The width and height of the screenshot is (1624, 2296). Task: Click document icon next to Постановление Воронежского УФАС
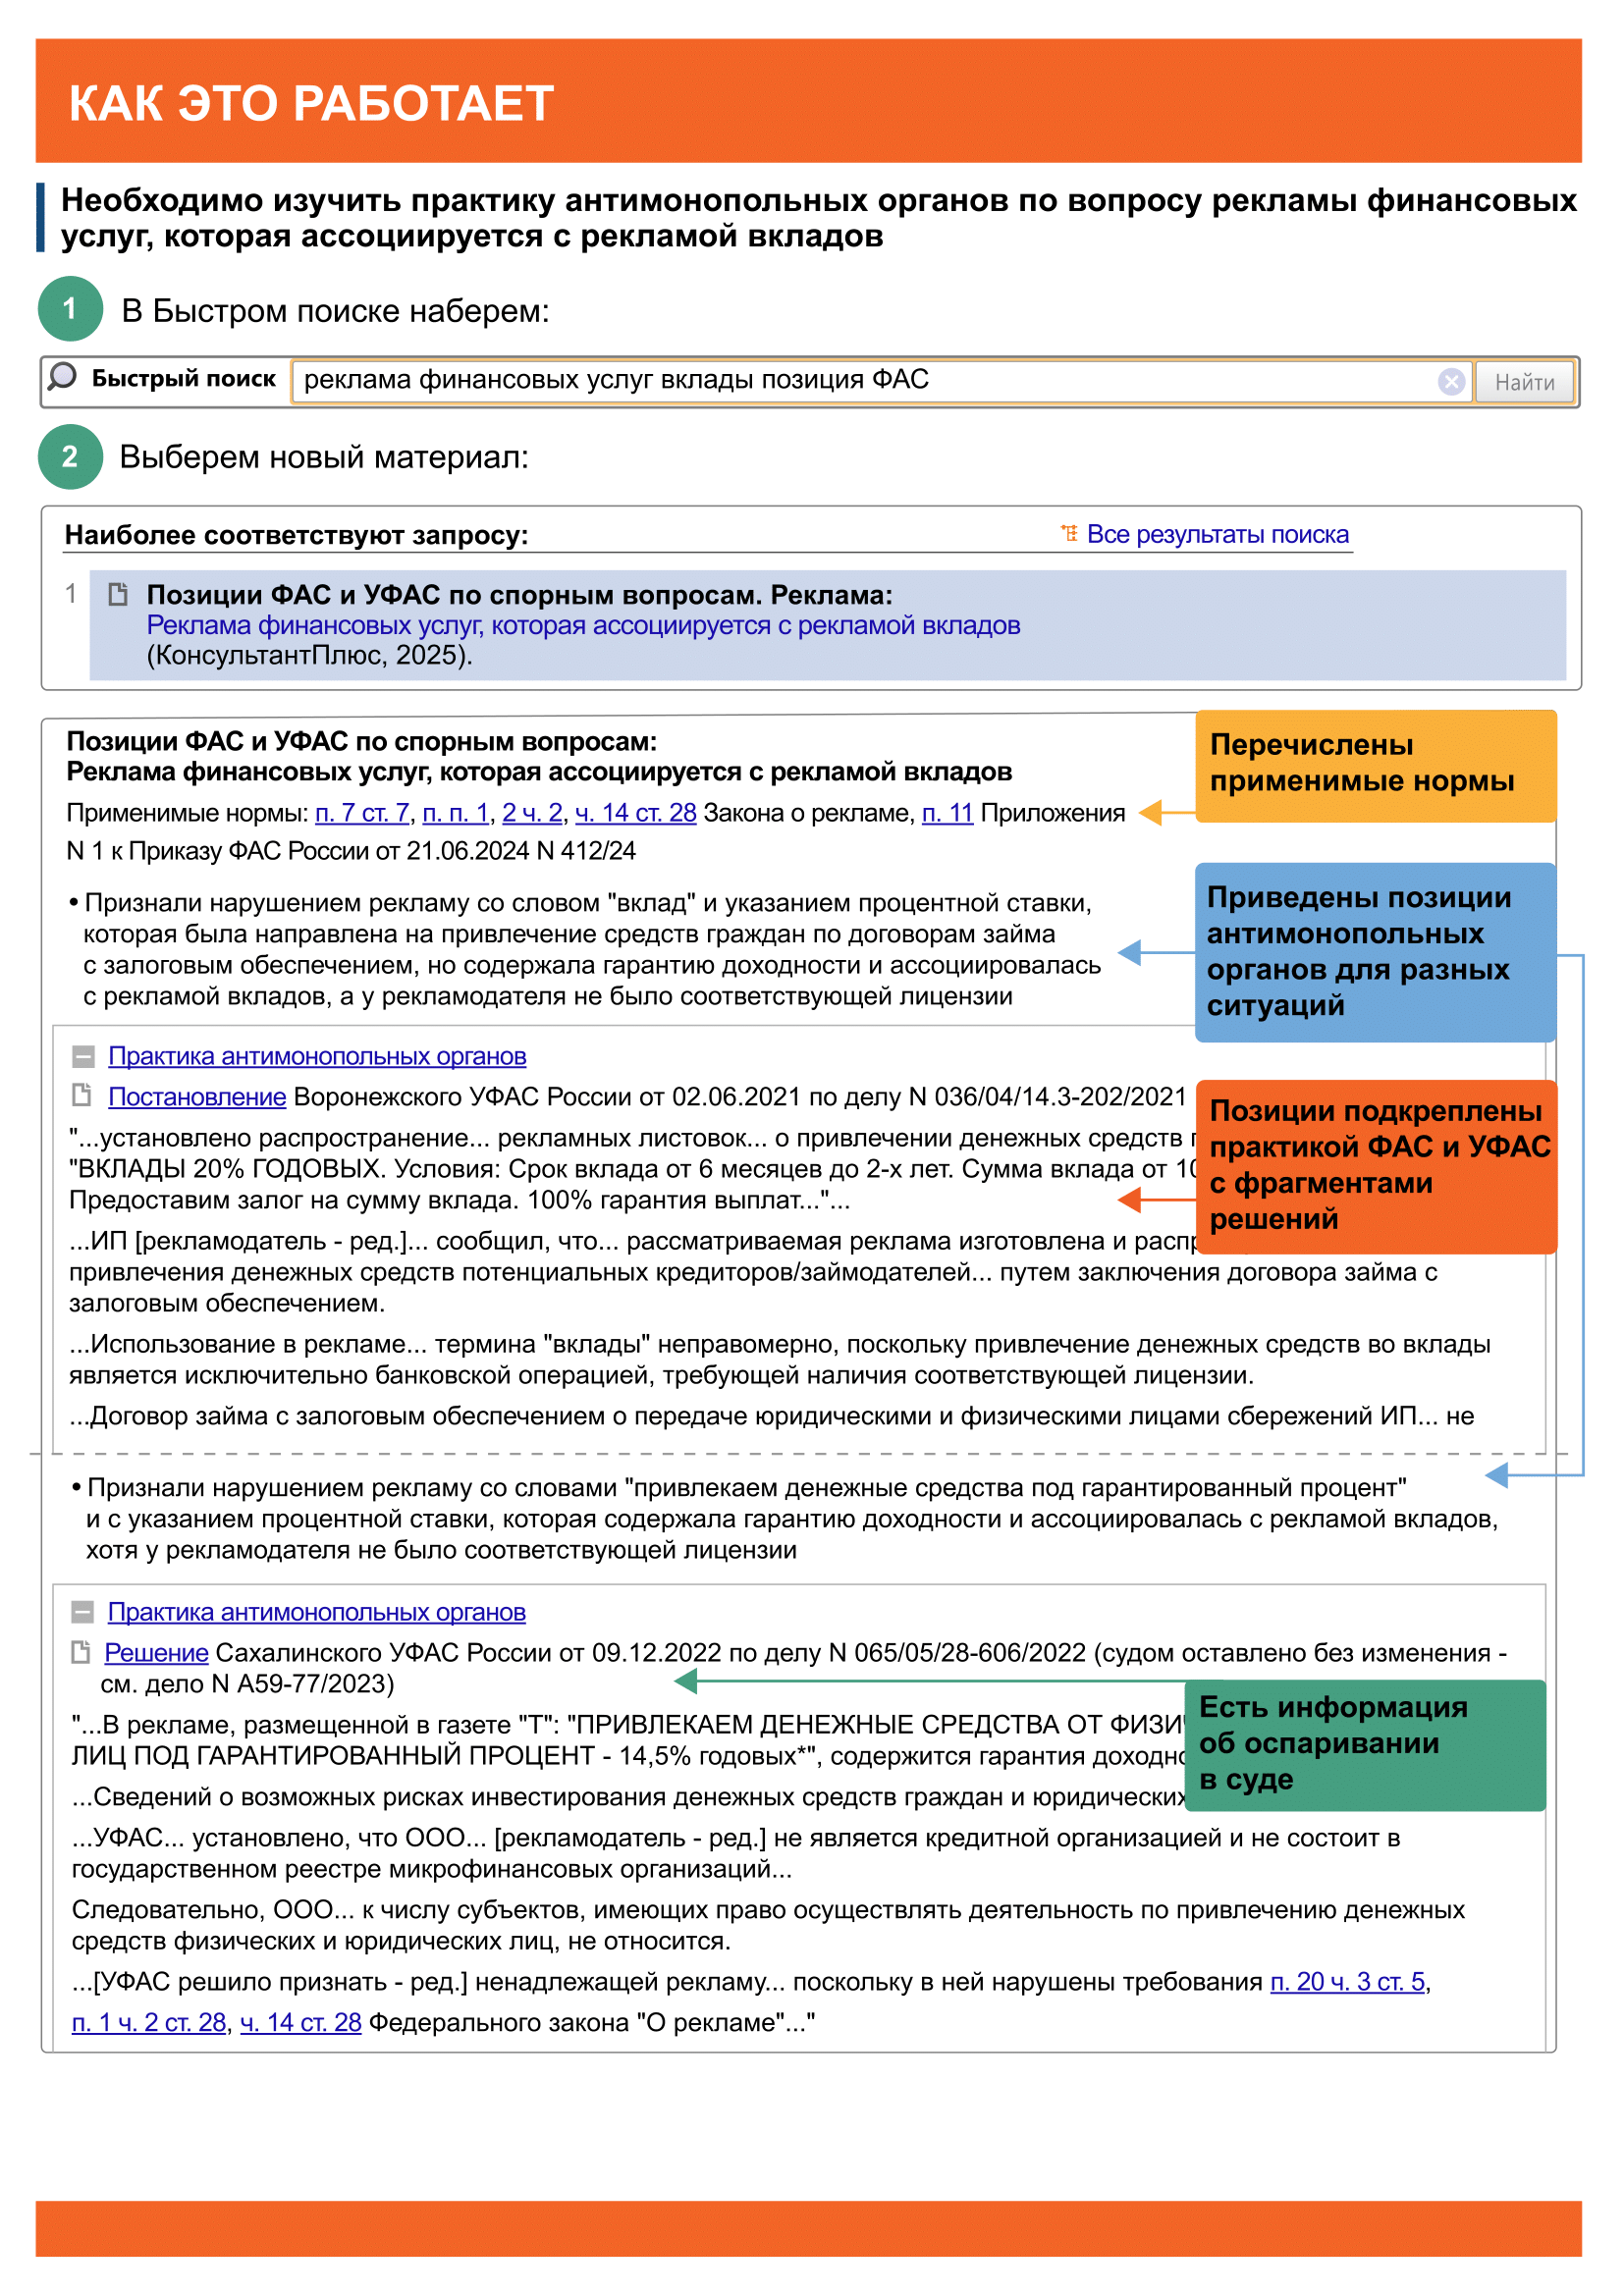pyautogui.click(x=82, y=1096)
